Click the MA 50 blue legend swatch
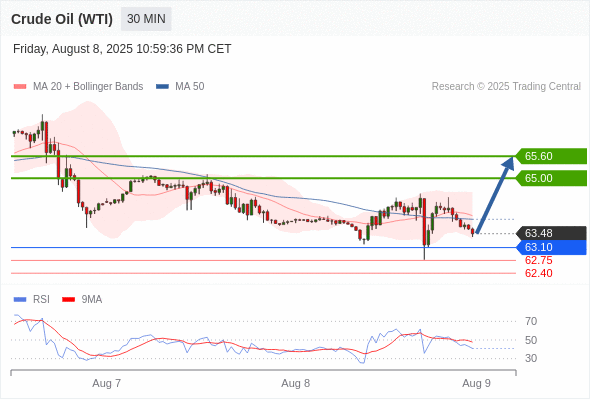The height and width of the screenshot is (400, 590). pos(162,87)
